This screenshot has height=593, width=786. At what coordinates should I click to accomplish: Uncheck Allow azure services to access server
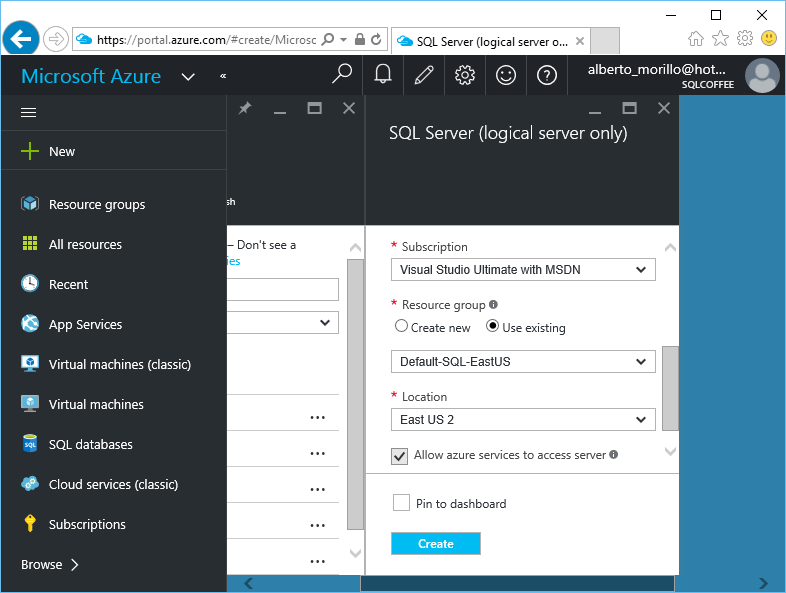[400, 456]
